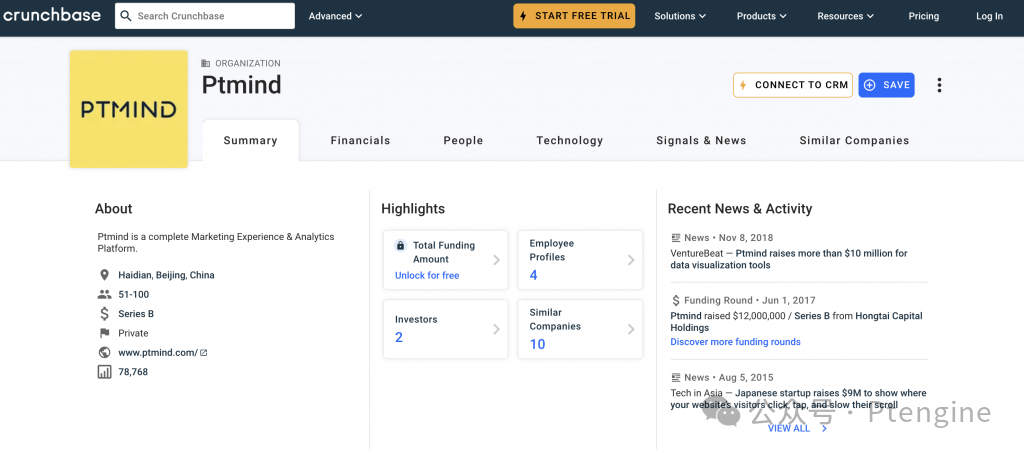Expand the Products menu

(761, 16)
